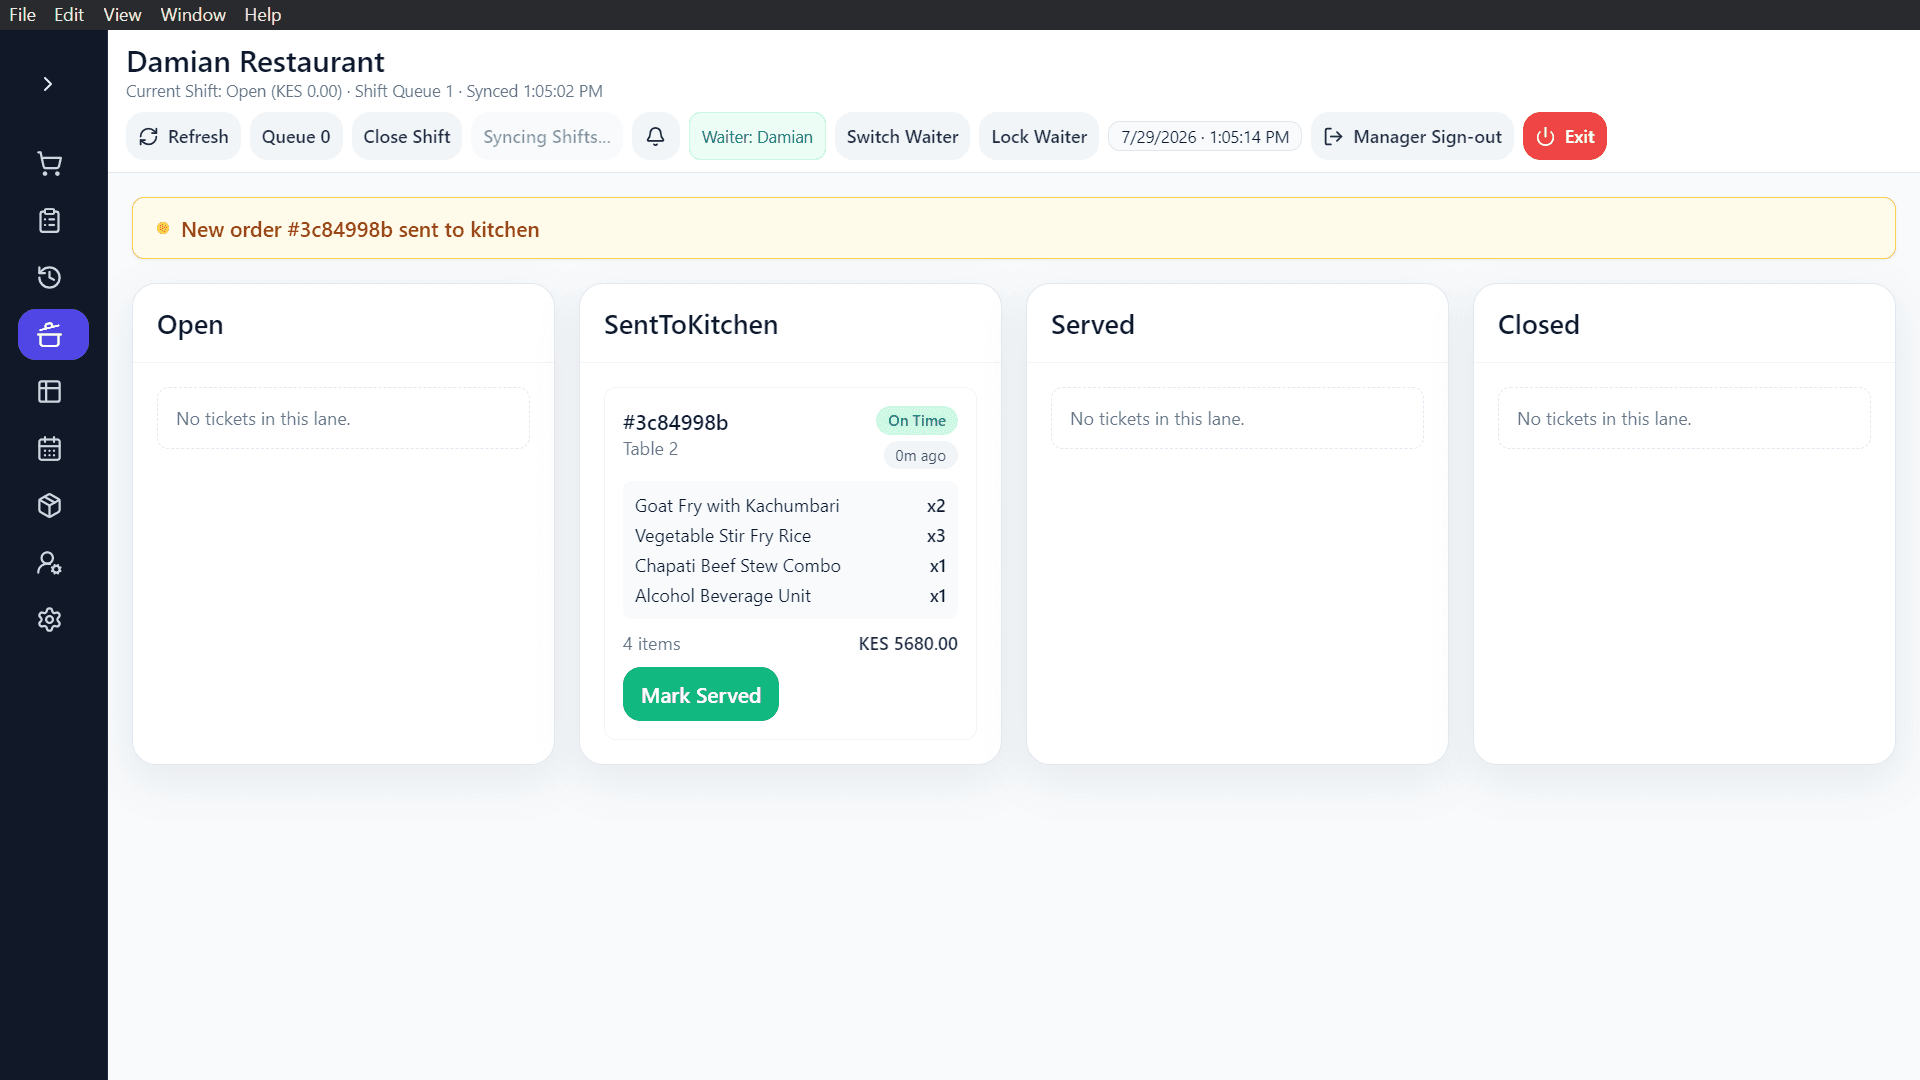Open the calendar sidebar icon
This screenshot has width=1920, height=1080.
click(x=50, y=449)
